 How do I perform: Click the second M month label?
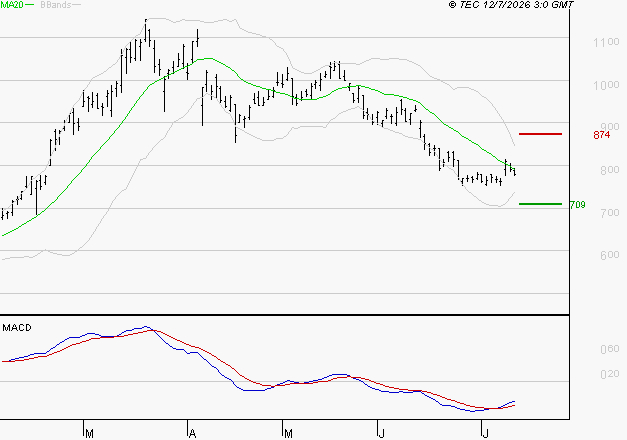(288, 434)
